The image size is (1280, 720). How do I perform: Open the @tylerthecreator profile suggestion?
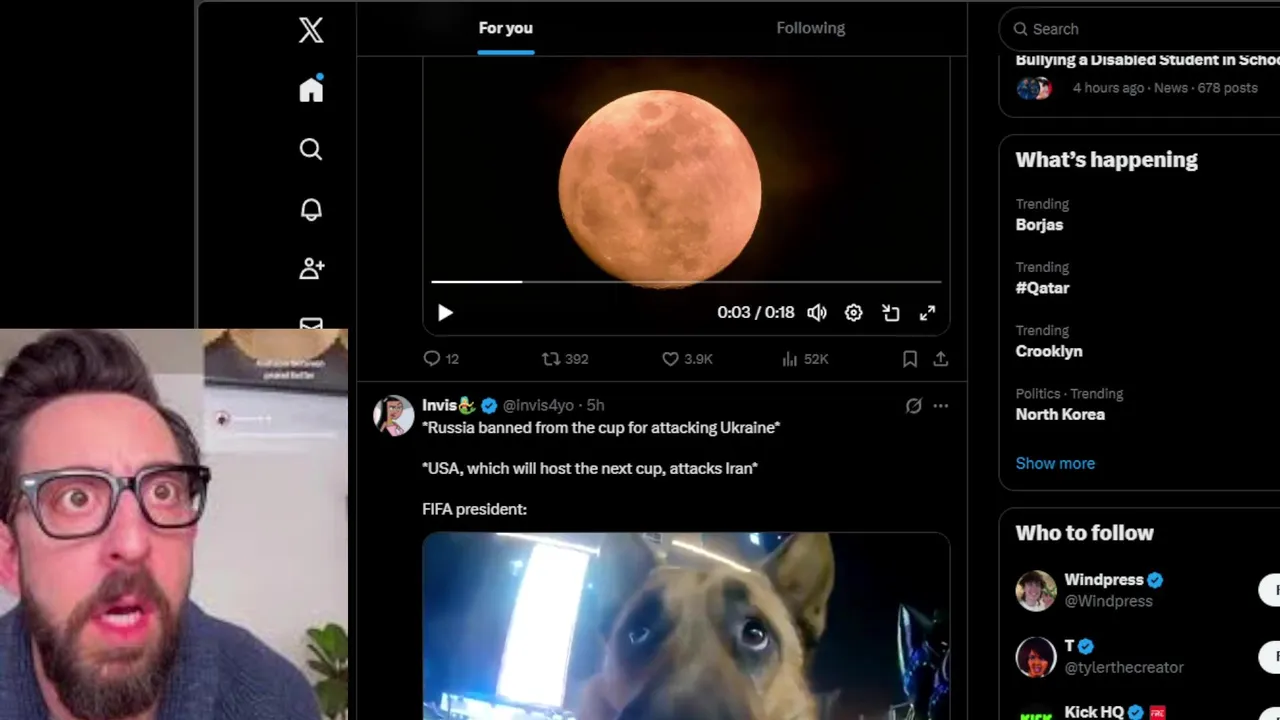click(1124, 667)
